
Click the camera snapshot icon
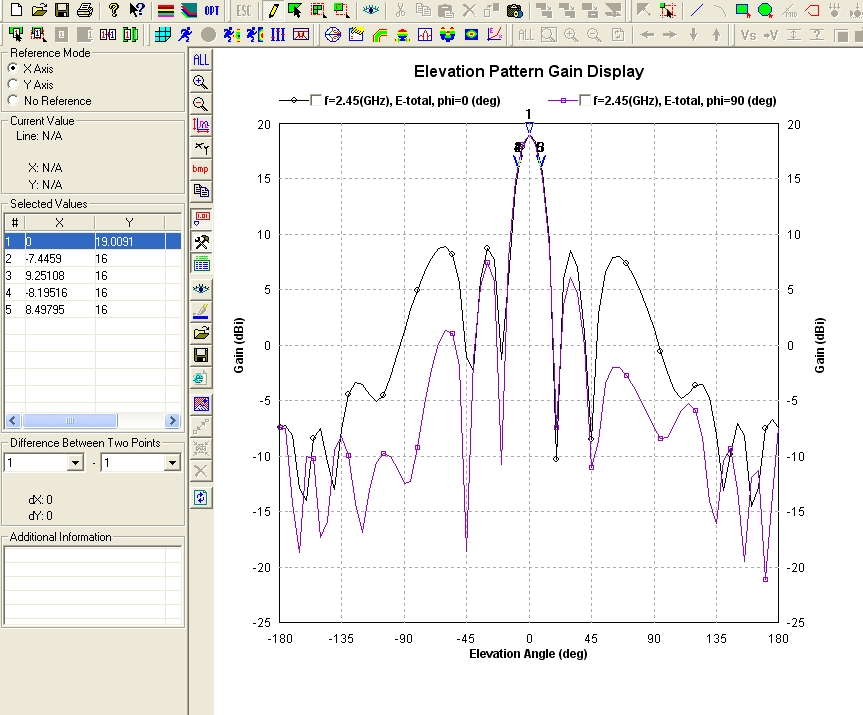514,11
